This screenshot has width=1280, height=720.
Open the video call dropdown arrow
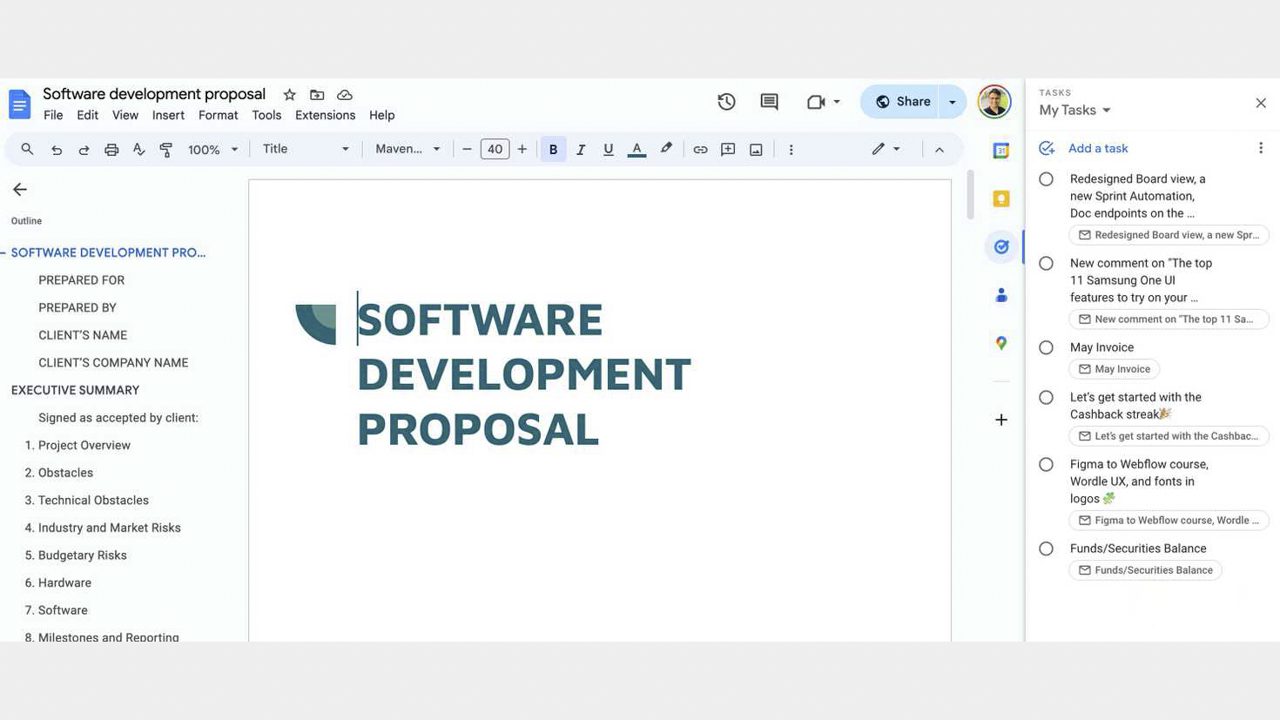[x=837, y=102]
